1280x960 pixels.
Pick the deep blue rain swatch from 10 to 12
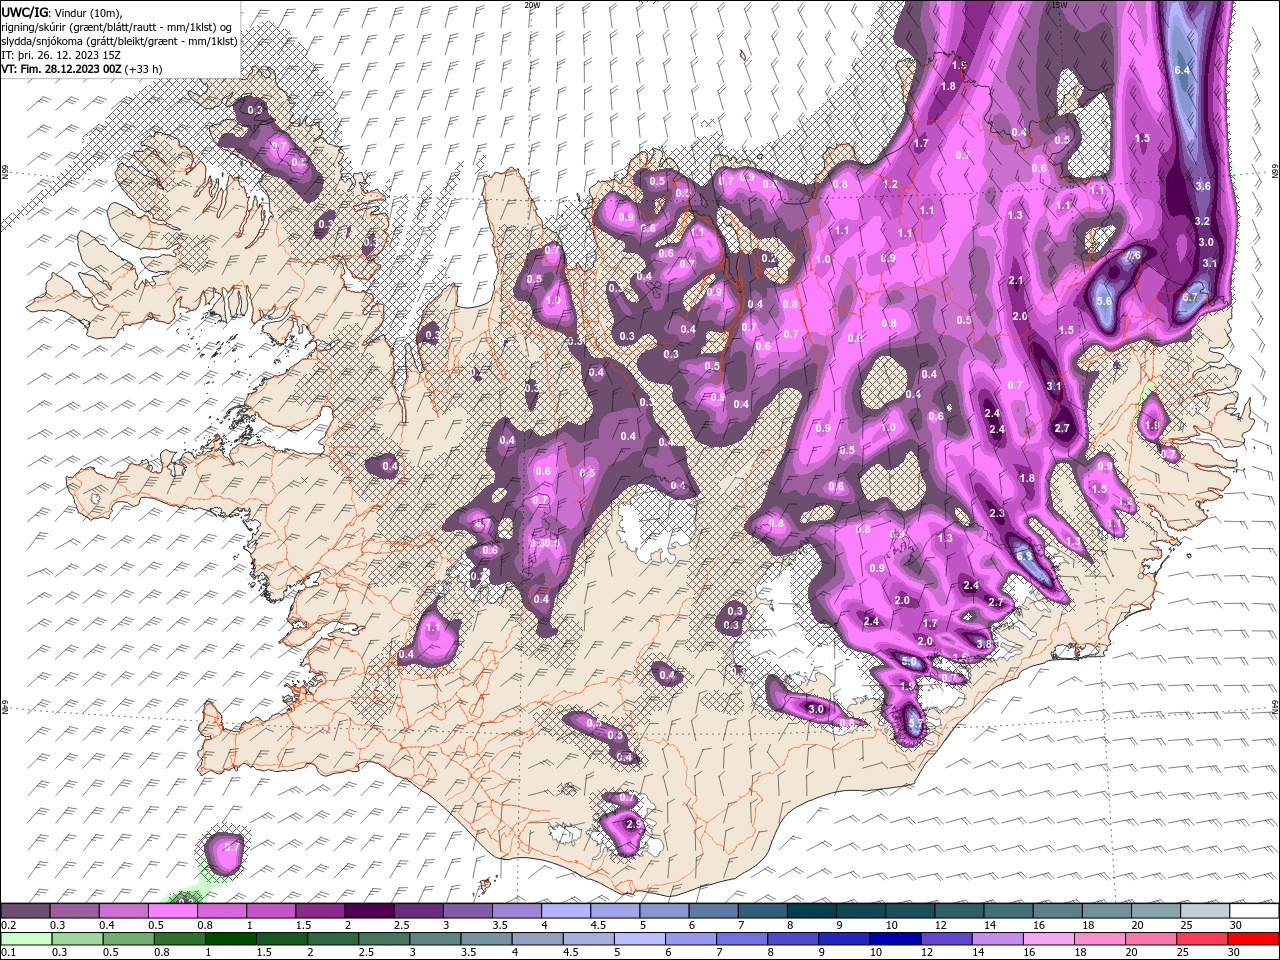897,939
